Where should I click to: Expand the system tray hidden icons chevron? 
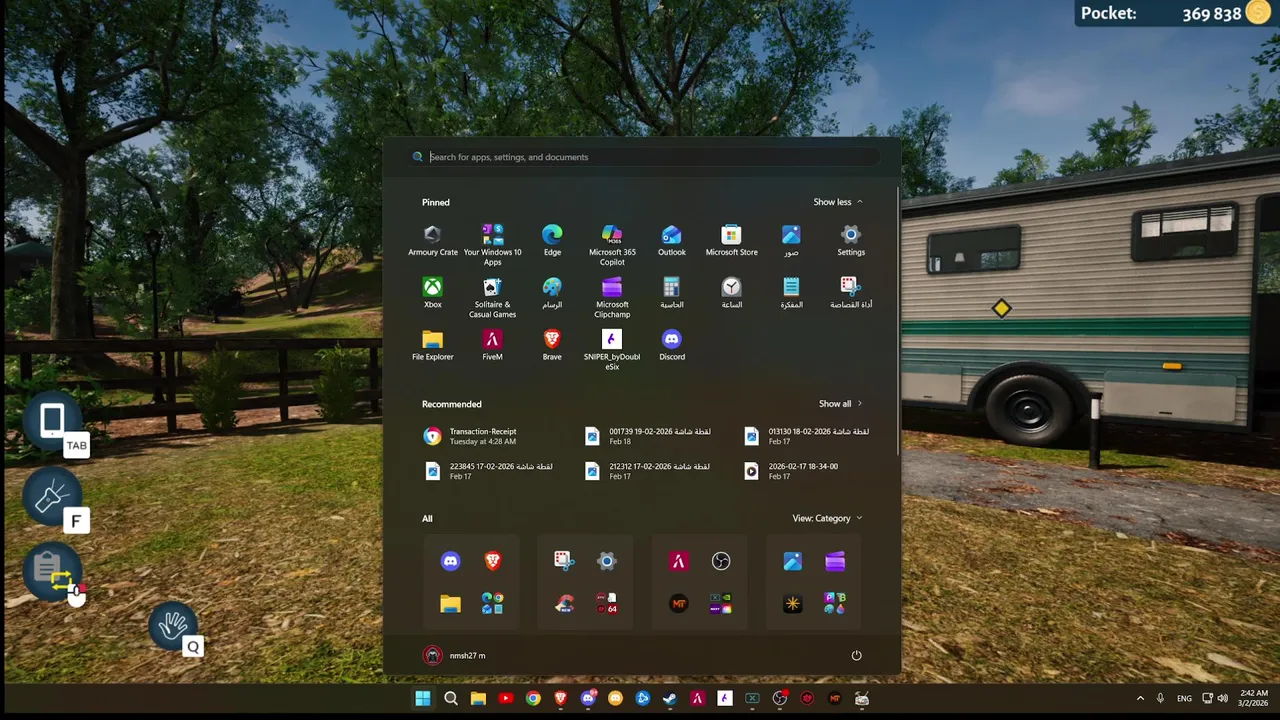pos(1140,698)
